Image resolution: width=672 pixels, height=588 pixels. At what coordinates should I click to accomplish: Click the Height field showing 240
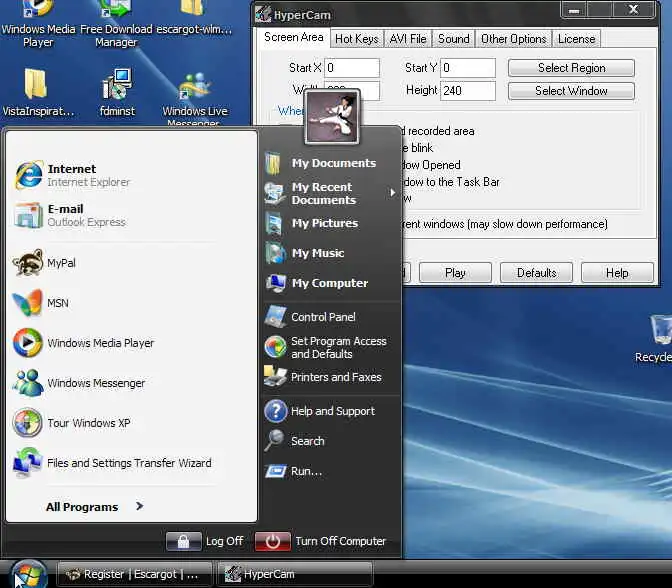pyautogui.click(x=468, y=91)
